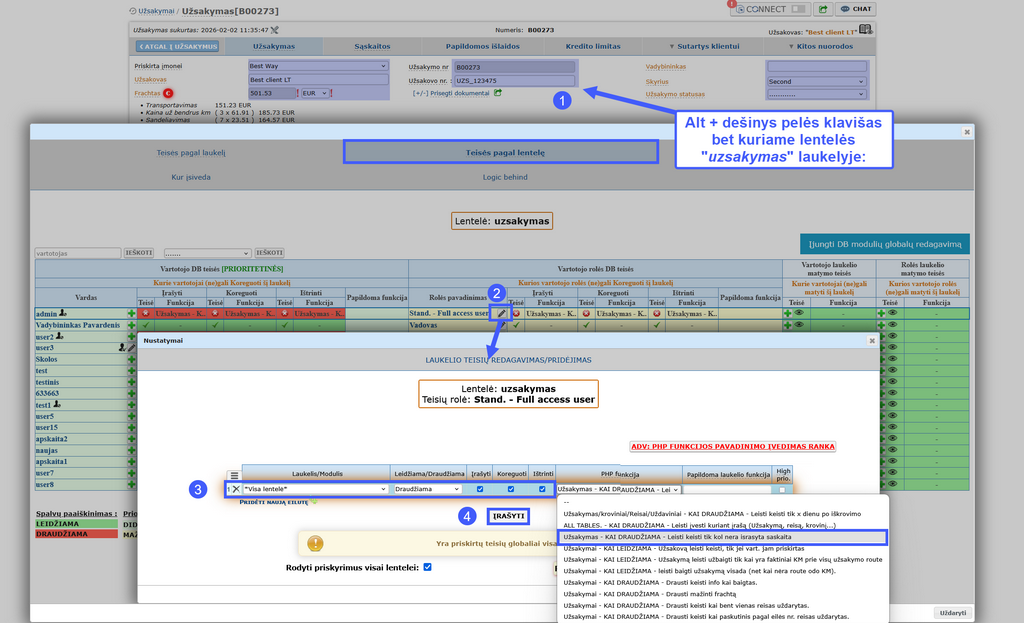Screen dimensions: 1024x623
Task: Click Įjungti DB modulių globalų redagavimą button
Action: pos(885,244)
